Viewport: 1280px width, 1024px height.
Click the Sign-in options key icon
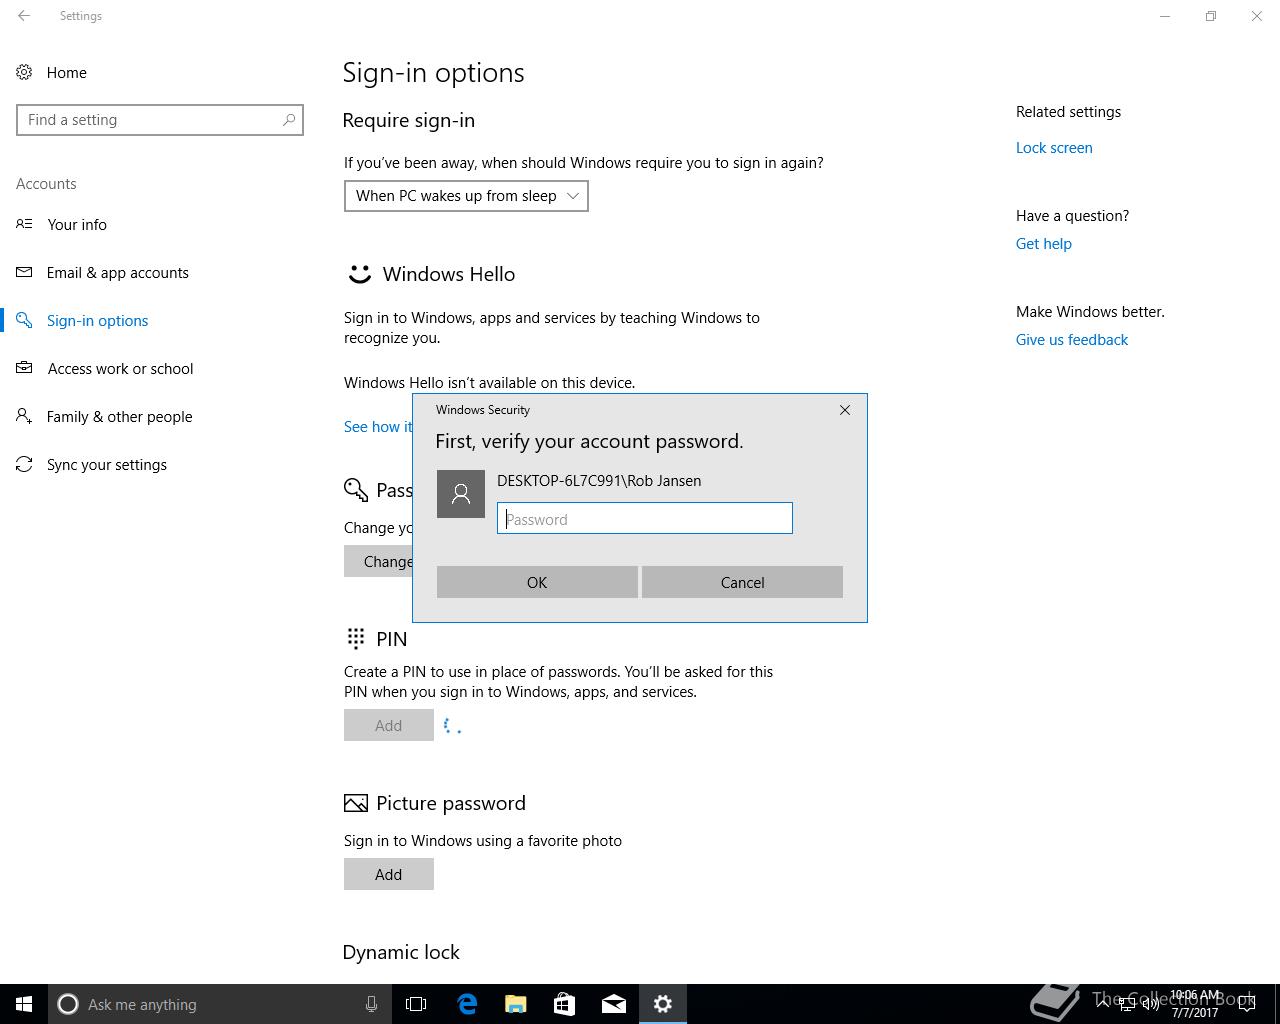(x=24, y=320)
